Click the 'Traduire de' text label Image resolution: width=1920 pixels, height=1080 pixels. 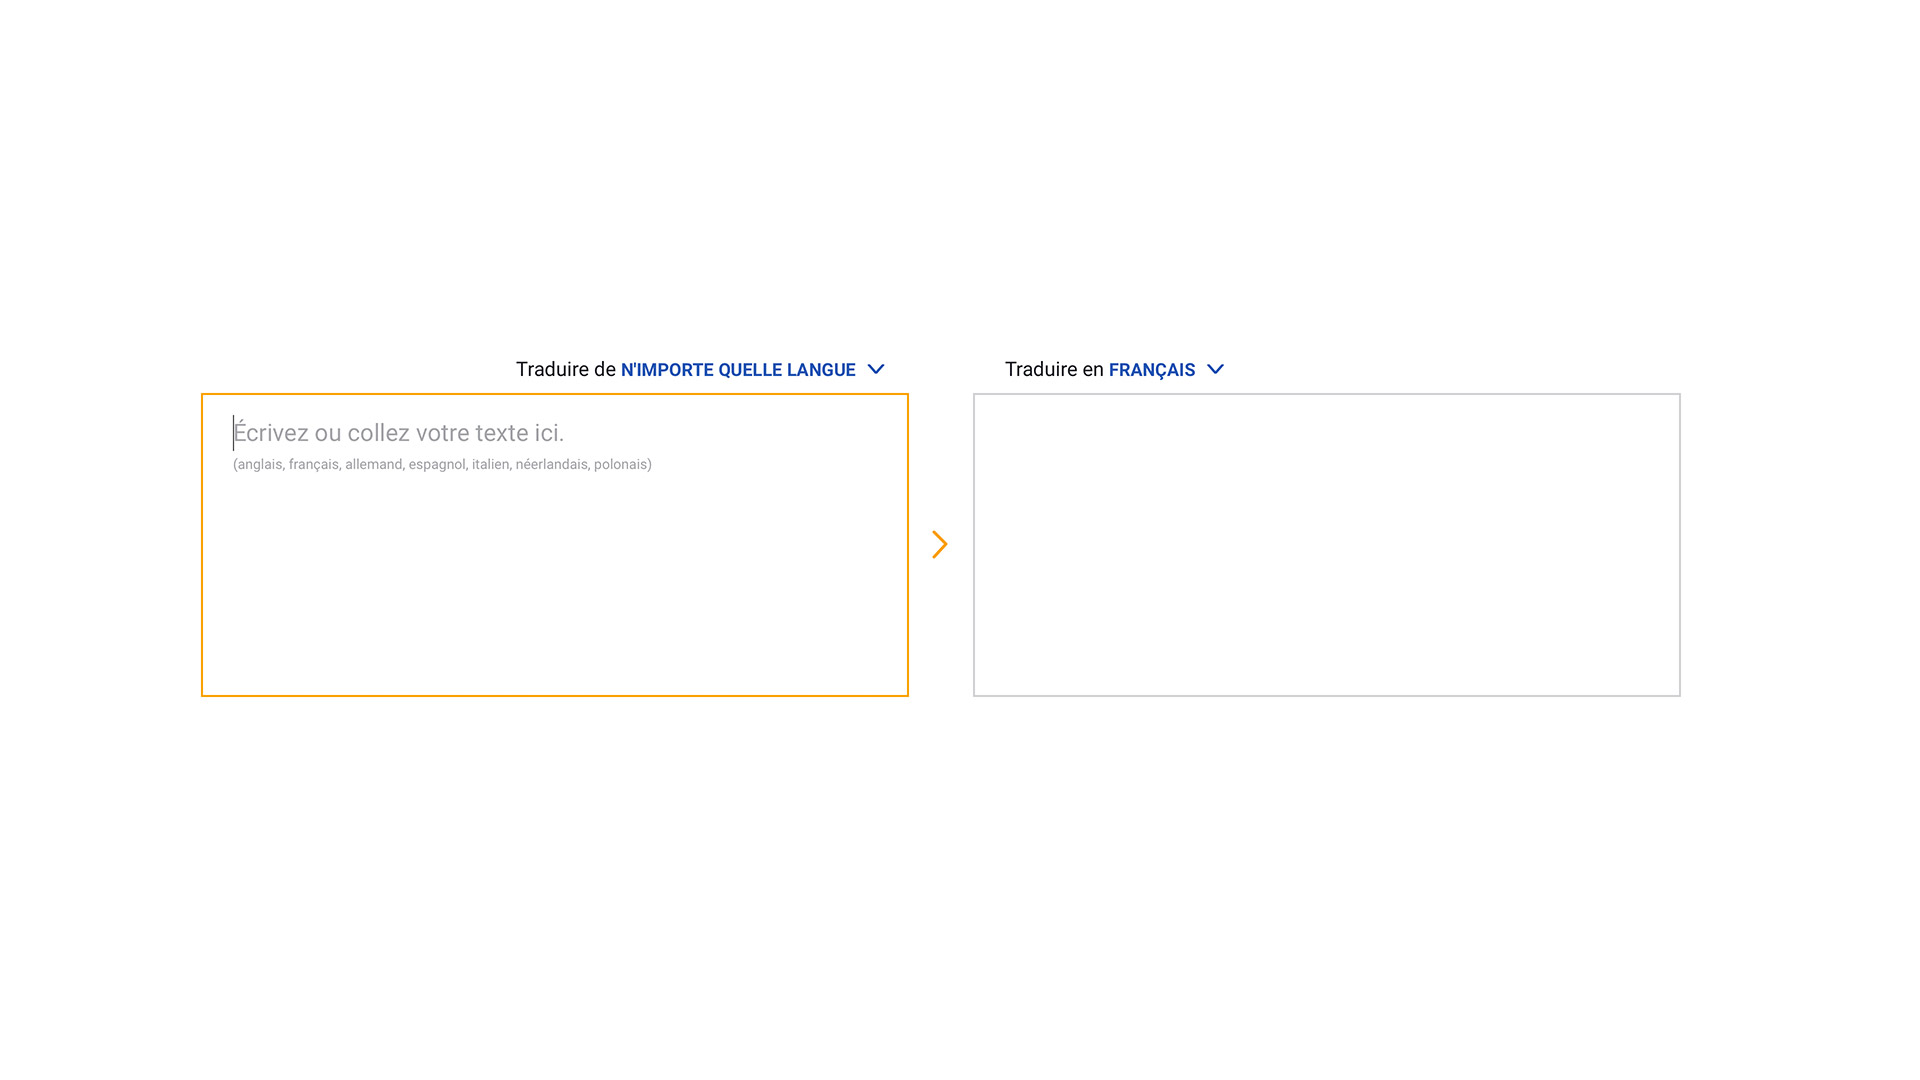[565, 369]
